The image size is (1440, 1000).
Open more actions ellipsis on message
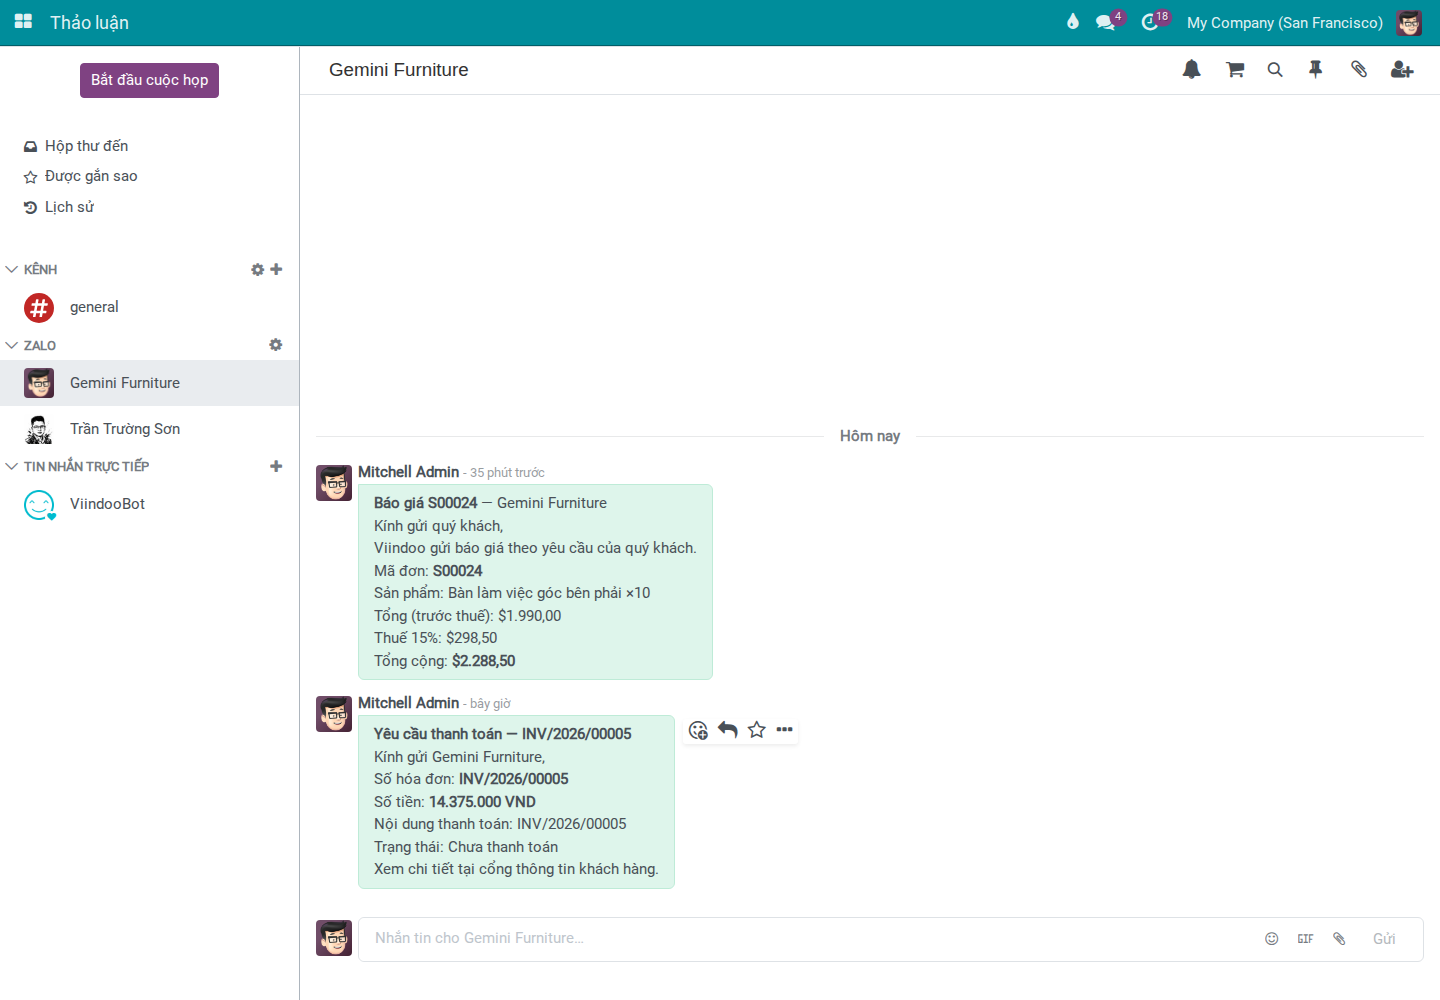(x=785, y=730)
